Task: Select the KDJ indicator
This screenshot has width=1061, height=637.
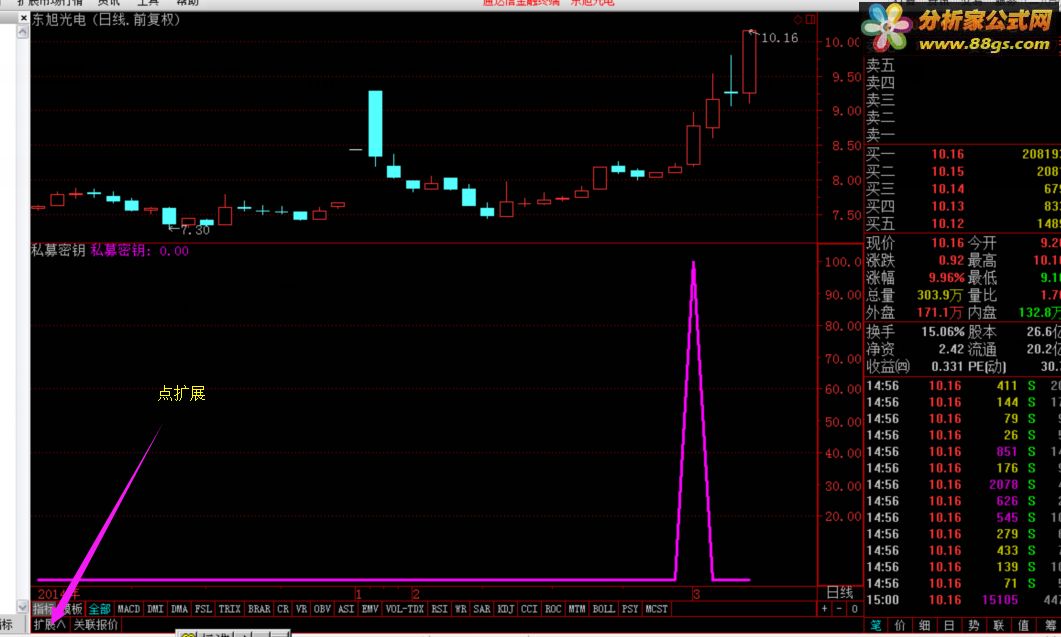Action: [x=505, y=609]
